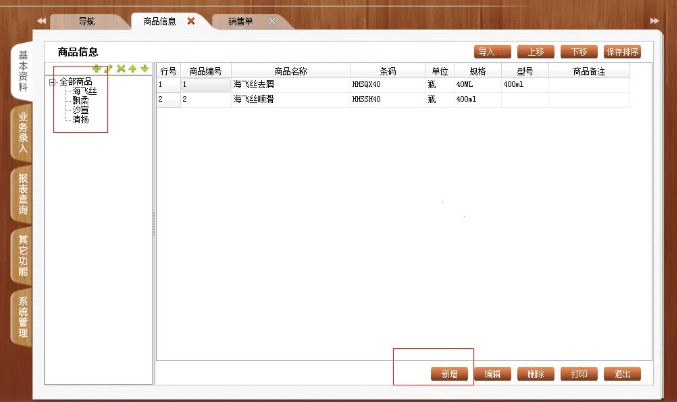Collapse the 全部商品 tree node
677x402 pixels.
point(52,82)
